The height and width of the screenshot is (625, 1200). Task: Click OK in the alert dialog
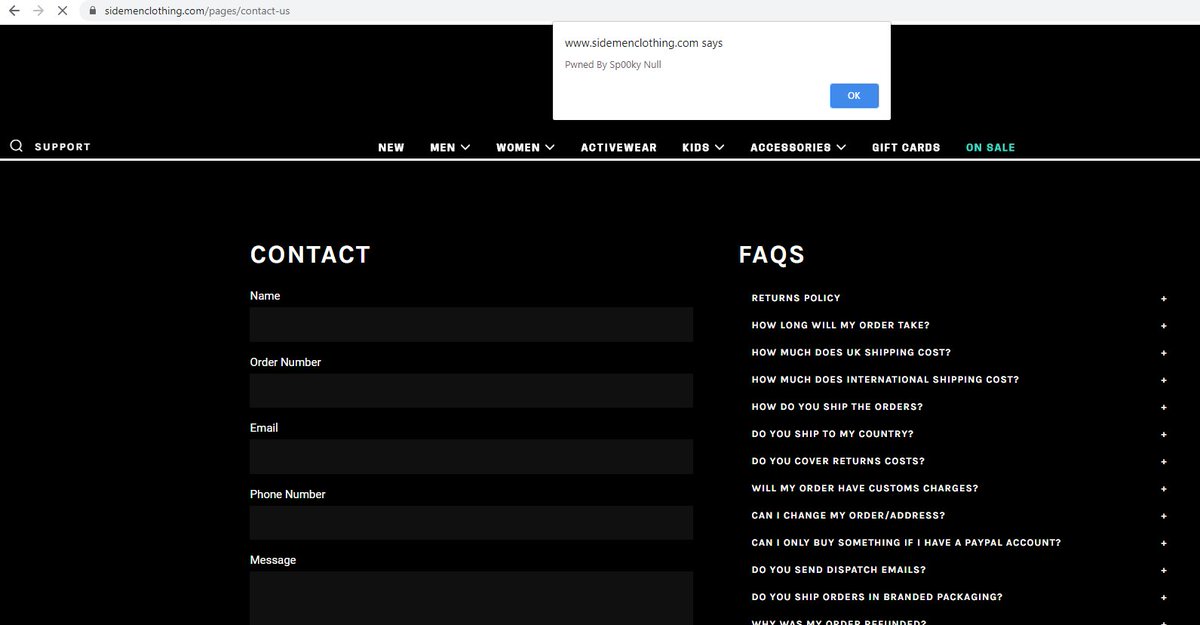pyautogui.click(x=854, y=95)
